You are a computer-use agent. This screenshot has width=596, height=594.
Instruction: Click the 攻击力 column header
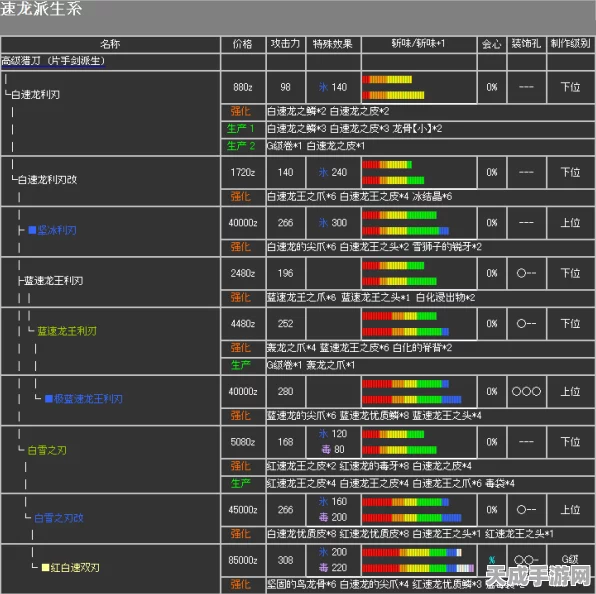285,44
